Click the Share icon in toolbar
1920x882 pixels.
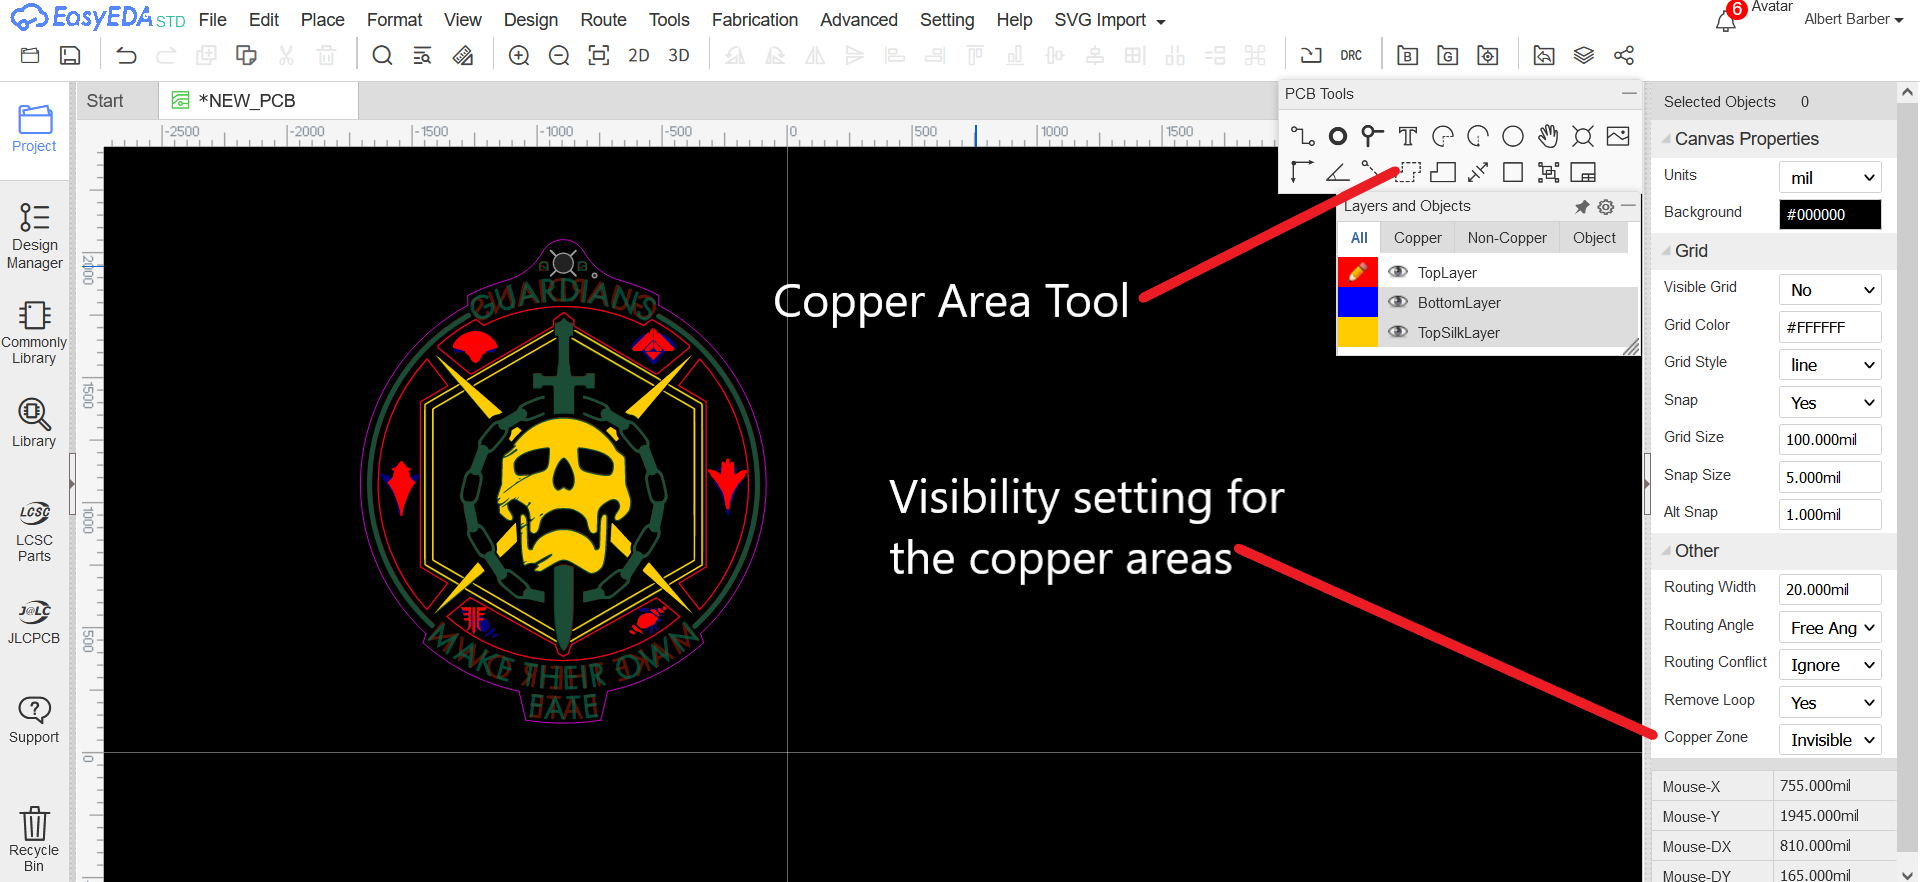[1624, 55]
